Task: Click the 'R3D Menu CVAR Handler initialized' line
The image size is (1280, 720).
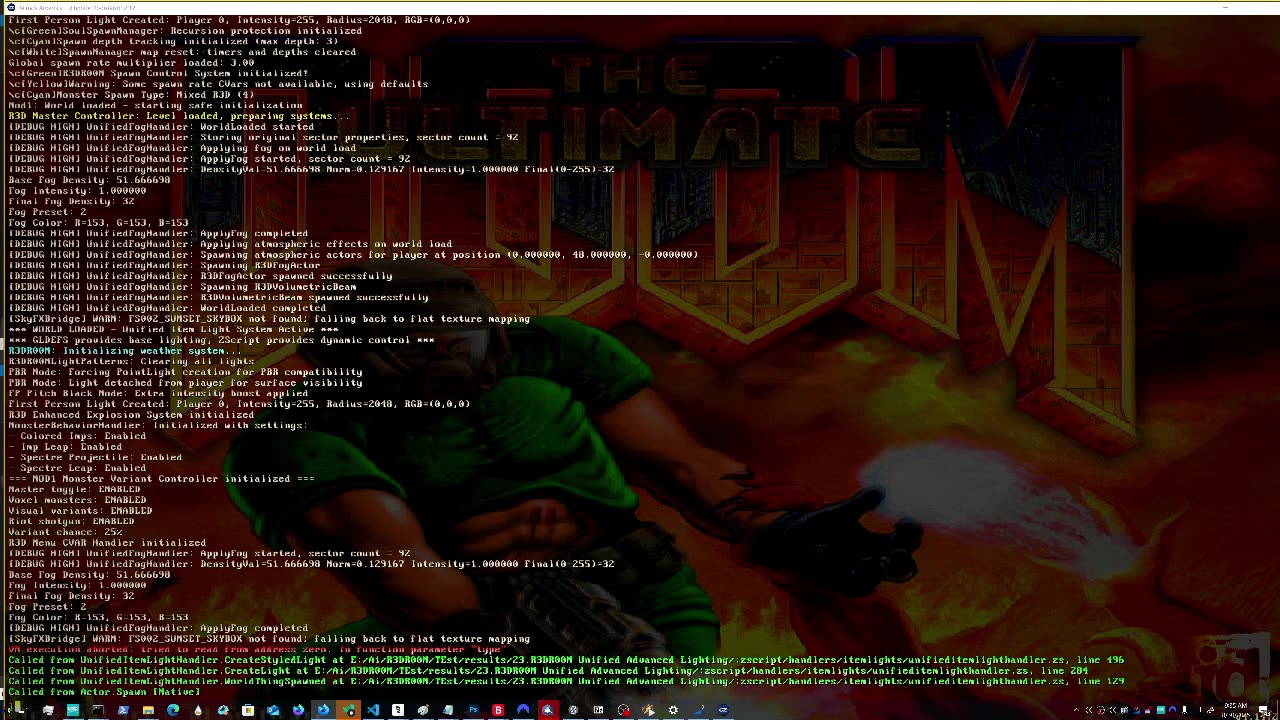Action: (x=107, y=543)
